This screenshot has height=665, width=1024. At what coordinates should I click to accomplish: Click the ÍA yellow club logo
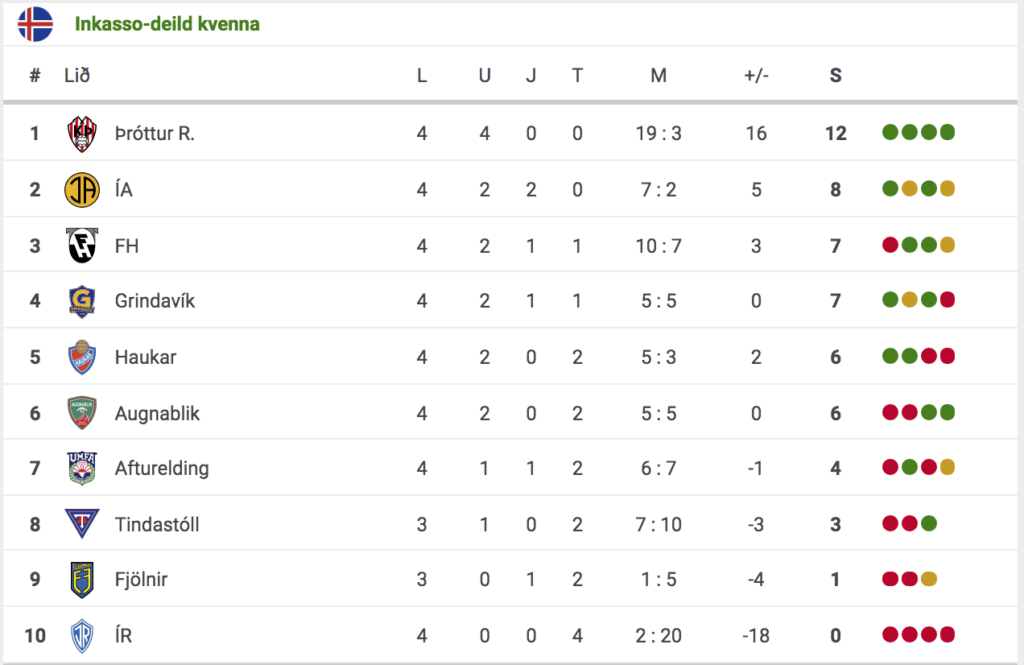click(x=82, y=190)
